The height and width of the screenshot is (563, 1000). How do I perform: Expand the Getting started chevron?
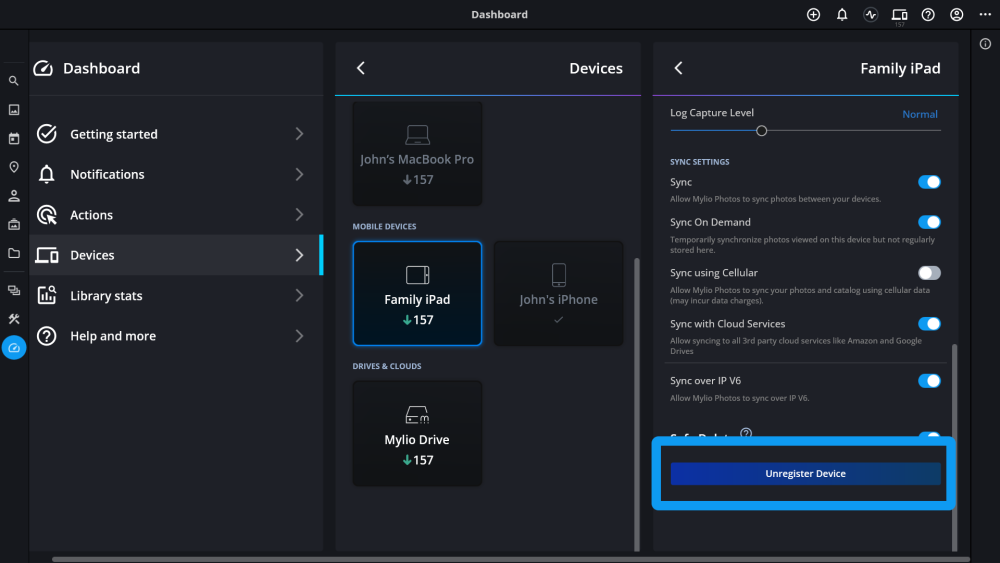[299, 134]
